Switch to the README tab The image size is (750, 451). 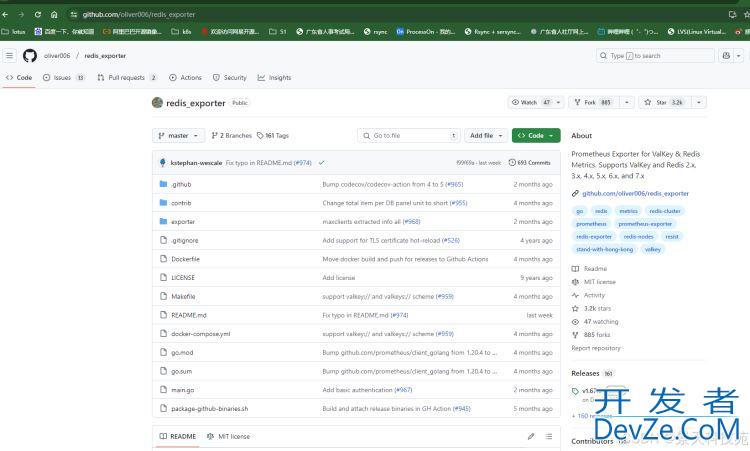[x=177, y=436]
